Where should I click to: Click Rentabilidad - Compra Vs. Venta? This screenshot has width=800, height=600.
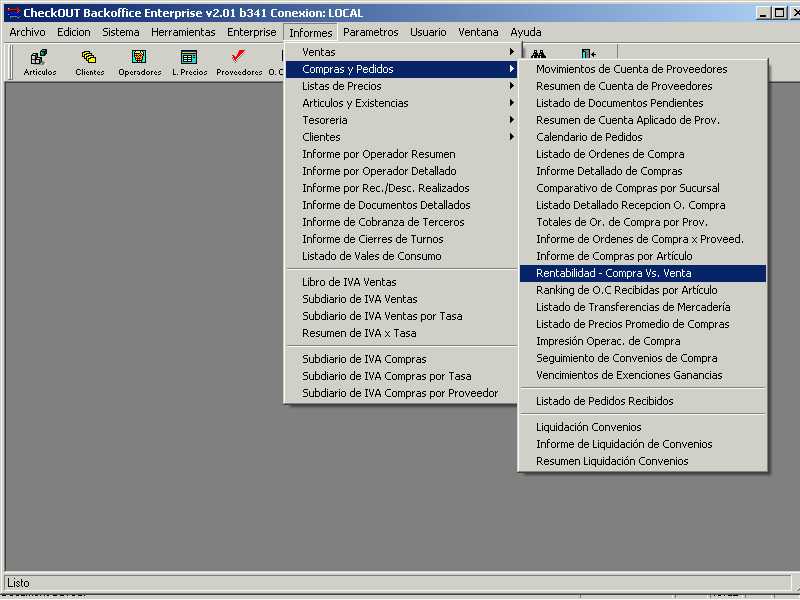point(642,273)
